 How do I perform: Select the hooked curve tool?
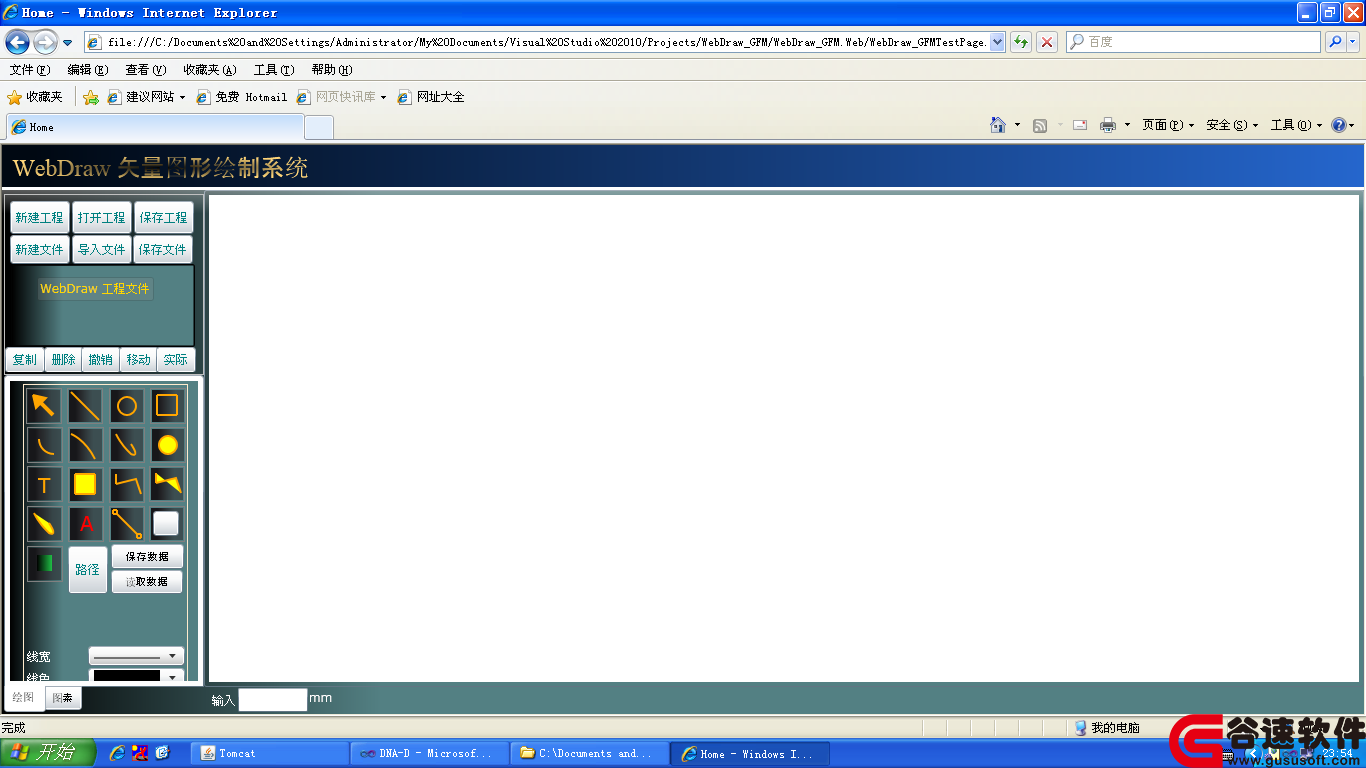(x=126, y=445)
